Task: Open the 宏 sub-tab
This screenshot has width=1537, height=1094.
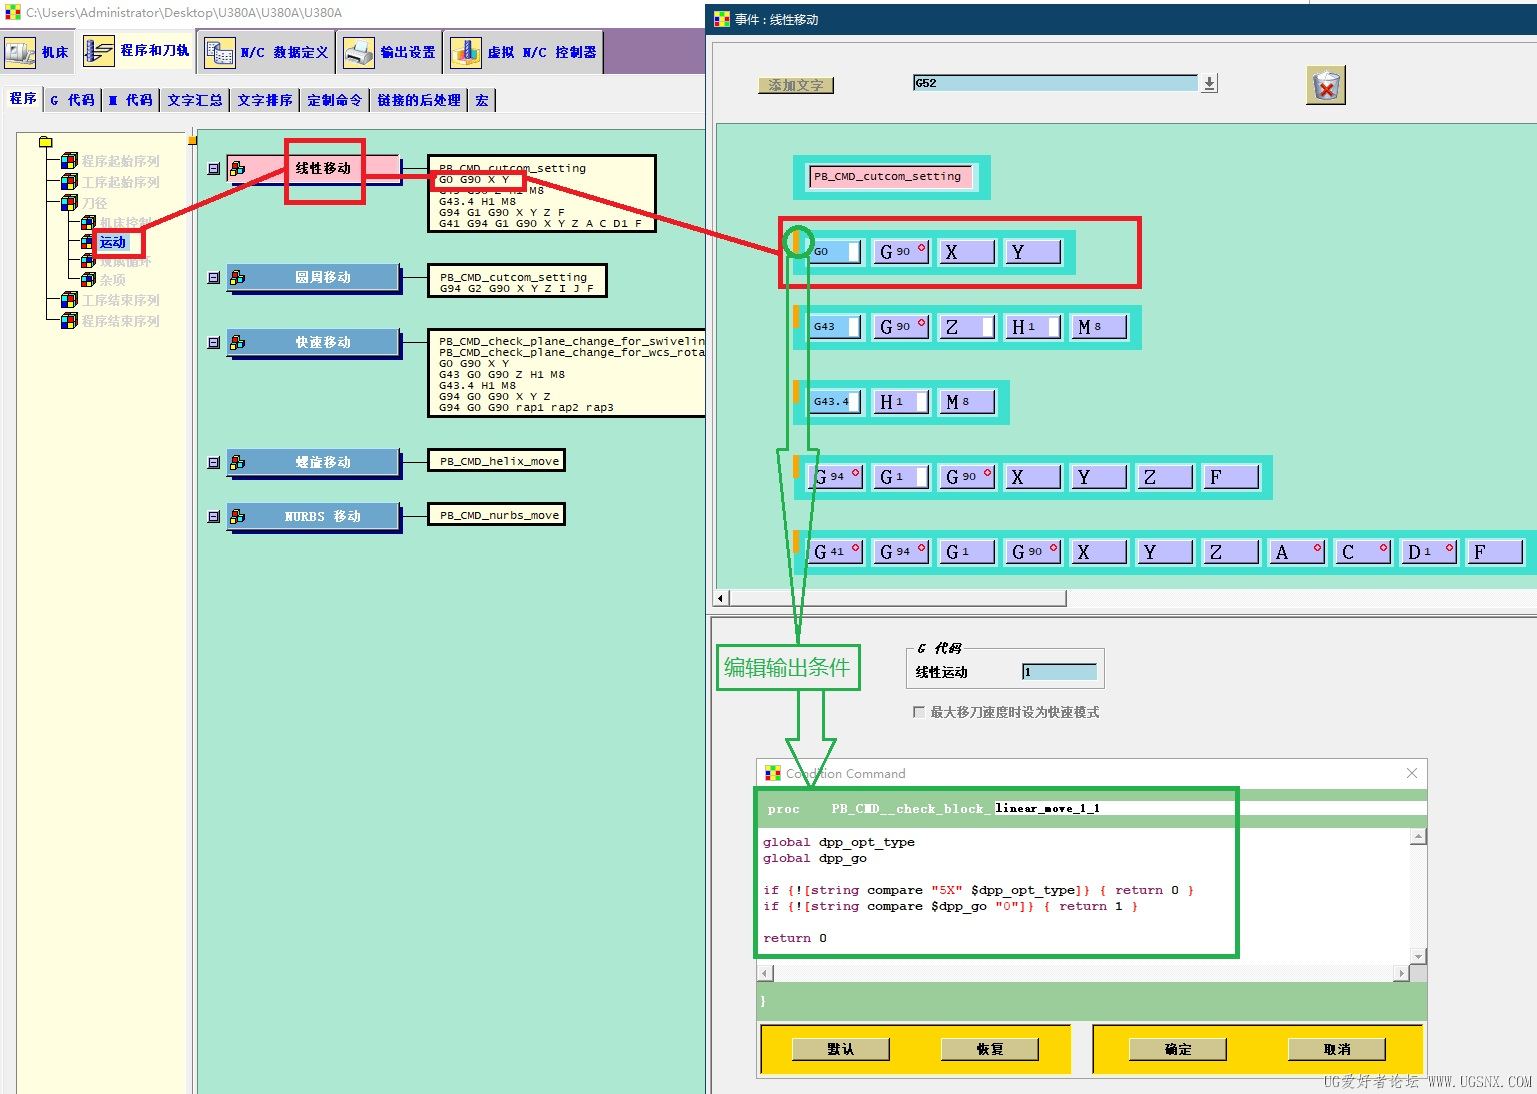Action: pos(482,100)
